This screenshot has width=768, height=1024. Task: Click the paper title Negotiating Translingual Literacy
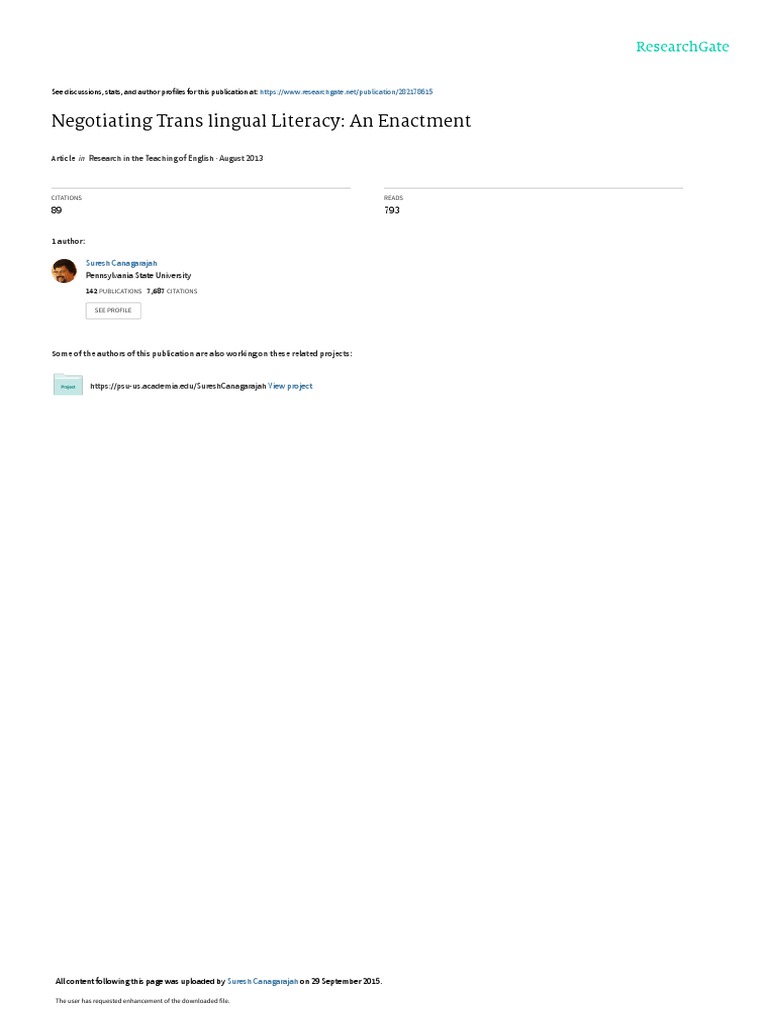pyautogui.click(x=261, y=121)
